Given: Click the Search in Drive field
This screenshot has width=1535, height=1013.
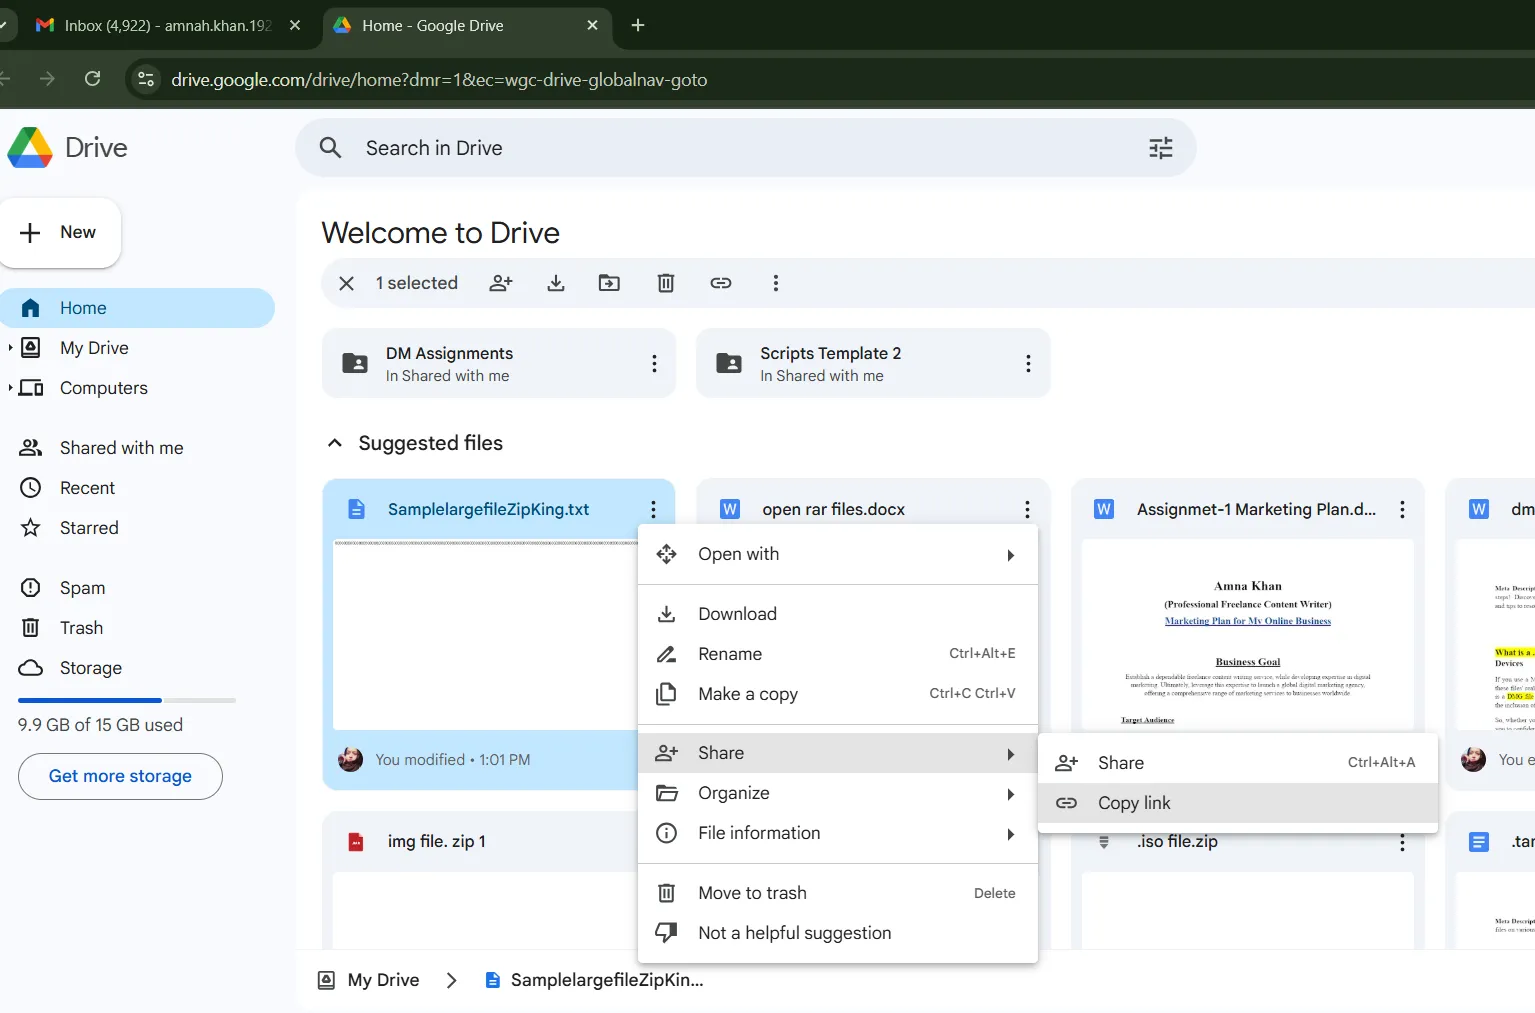Looking at the screenshot, I should 745,148.
